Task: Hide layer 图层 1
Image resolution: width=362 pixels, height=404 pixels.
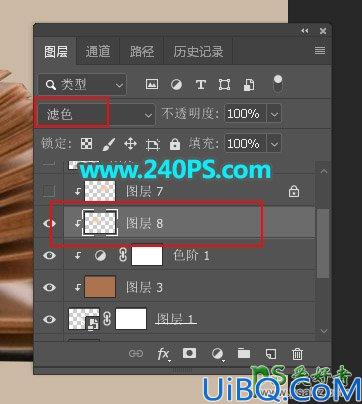Action: click(49, 319)
